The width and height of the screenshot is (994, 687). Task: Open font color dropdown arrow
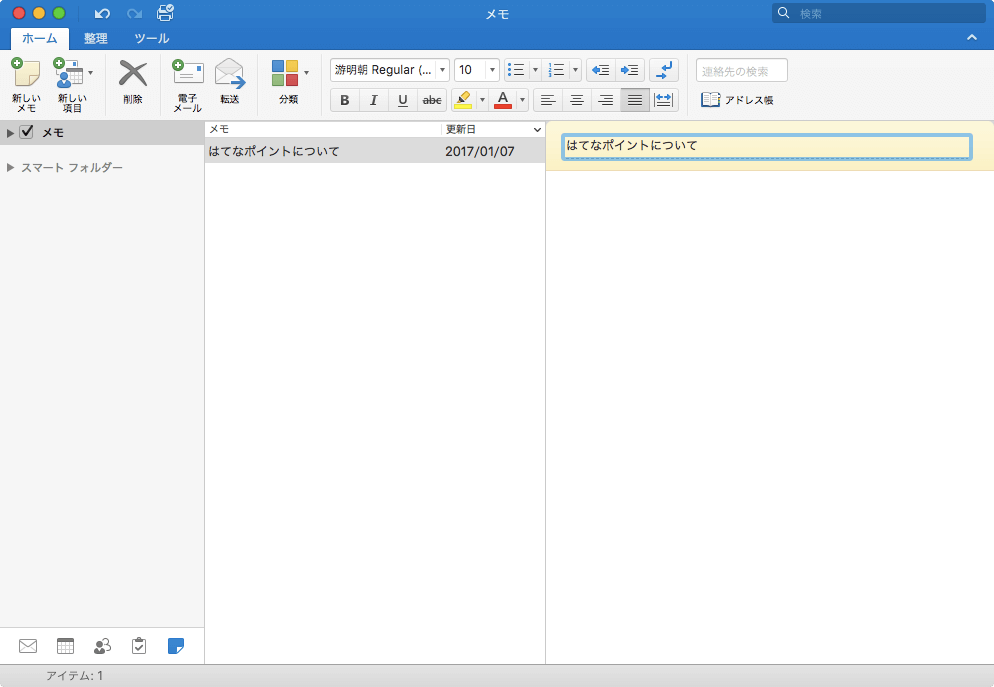click(522, 100)
